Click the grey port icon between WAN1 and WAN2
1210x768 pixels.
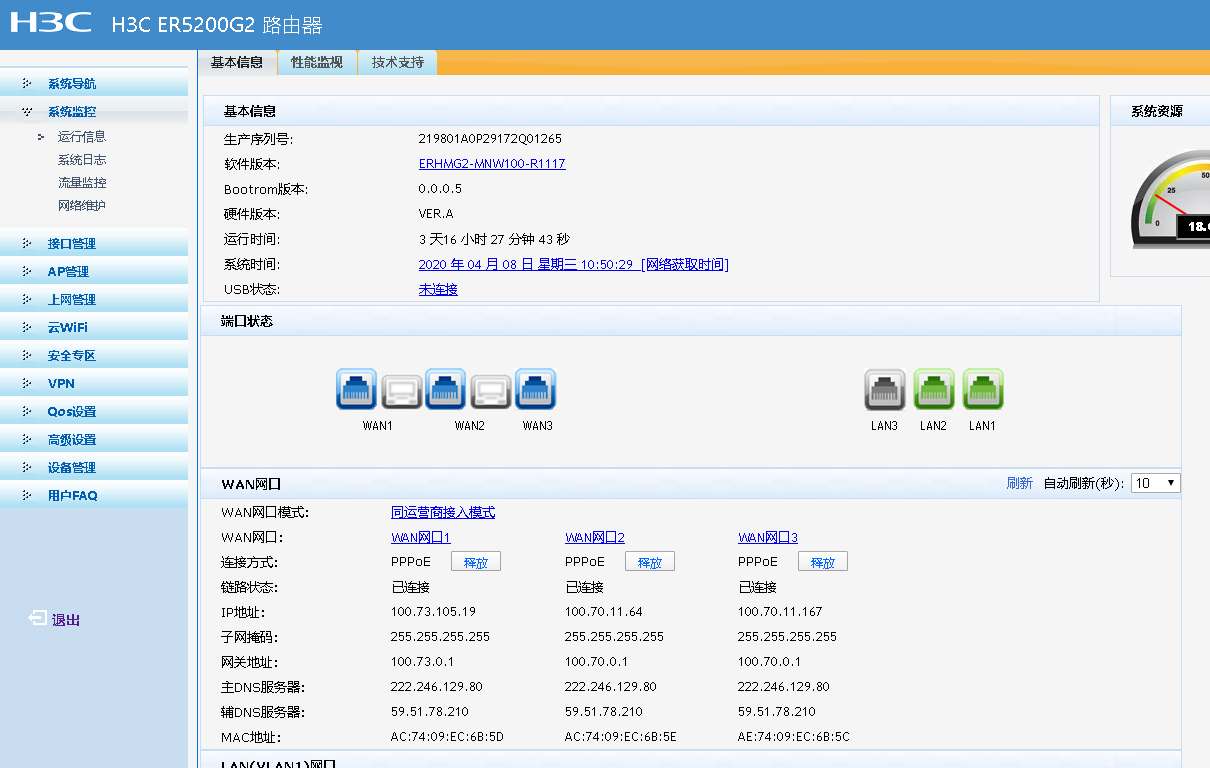point(401,391)
